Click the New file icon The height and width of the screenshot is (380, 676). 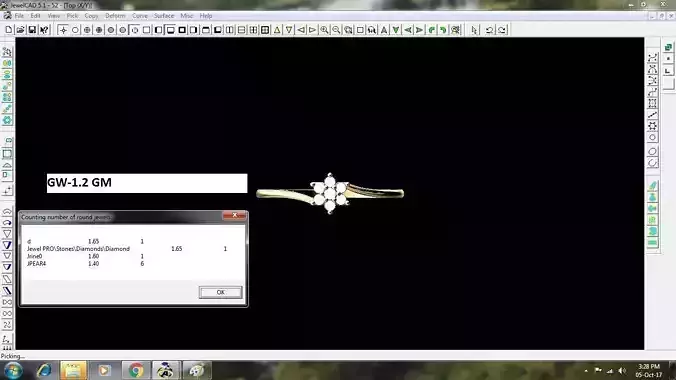point(9,30)
